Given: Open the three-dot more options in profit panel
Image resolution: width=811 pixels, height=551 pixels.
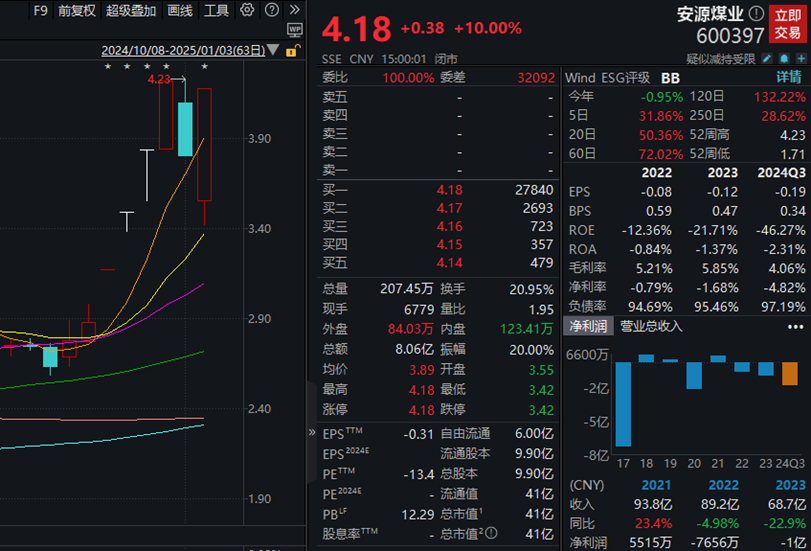Looking at the screenshot, I should coord(795,326).
